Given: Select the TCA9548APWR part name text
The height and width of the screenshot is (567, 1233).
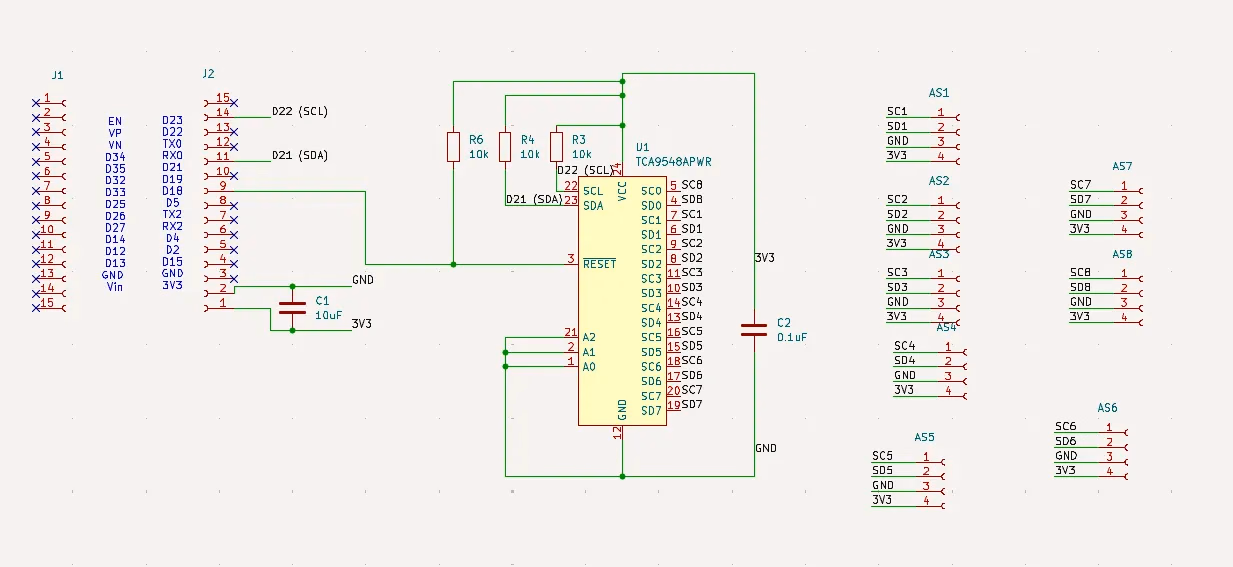Looking at the screenshot, I should pos(674,161).
